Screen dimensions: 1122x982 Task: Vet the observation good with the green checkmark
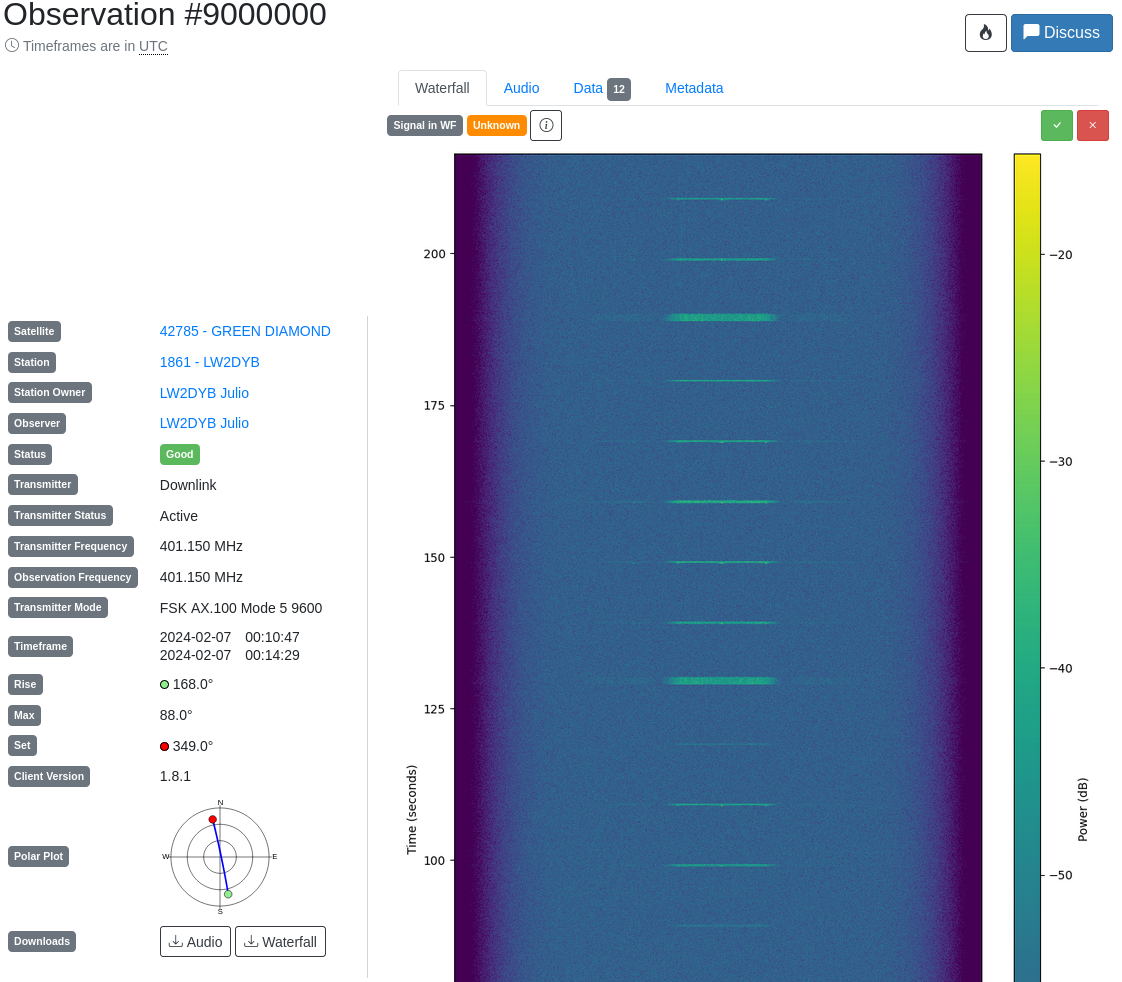pos(1056,125)
